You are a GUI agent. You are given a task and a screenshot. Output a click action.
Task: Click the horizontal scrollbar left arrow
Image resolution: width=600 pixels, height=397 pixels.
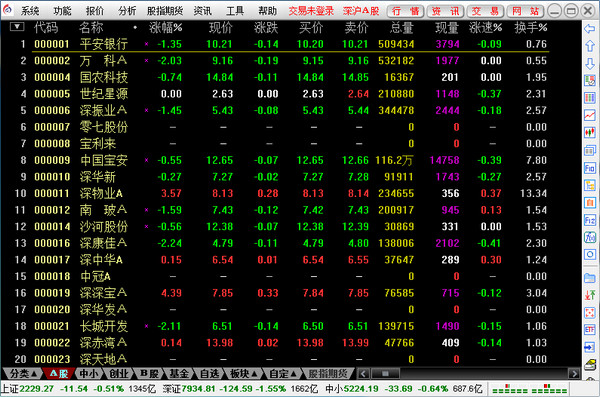[x=364, y=373]
